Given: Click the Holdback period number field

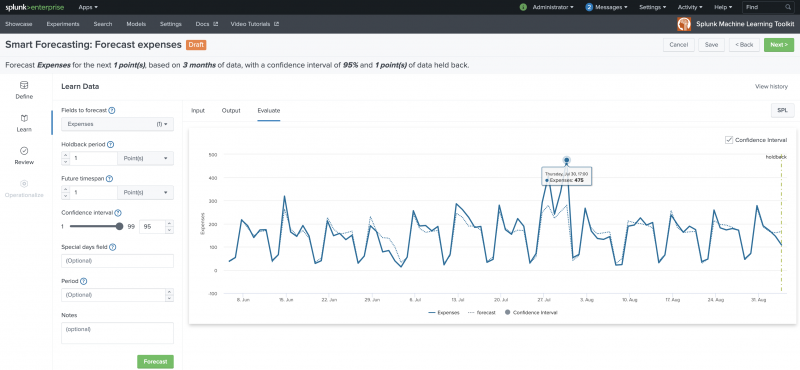Looking at the screenshot, I should 93,158.
